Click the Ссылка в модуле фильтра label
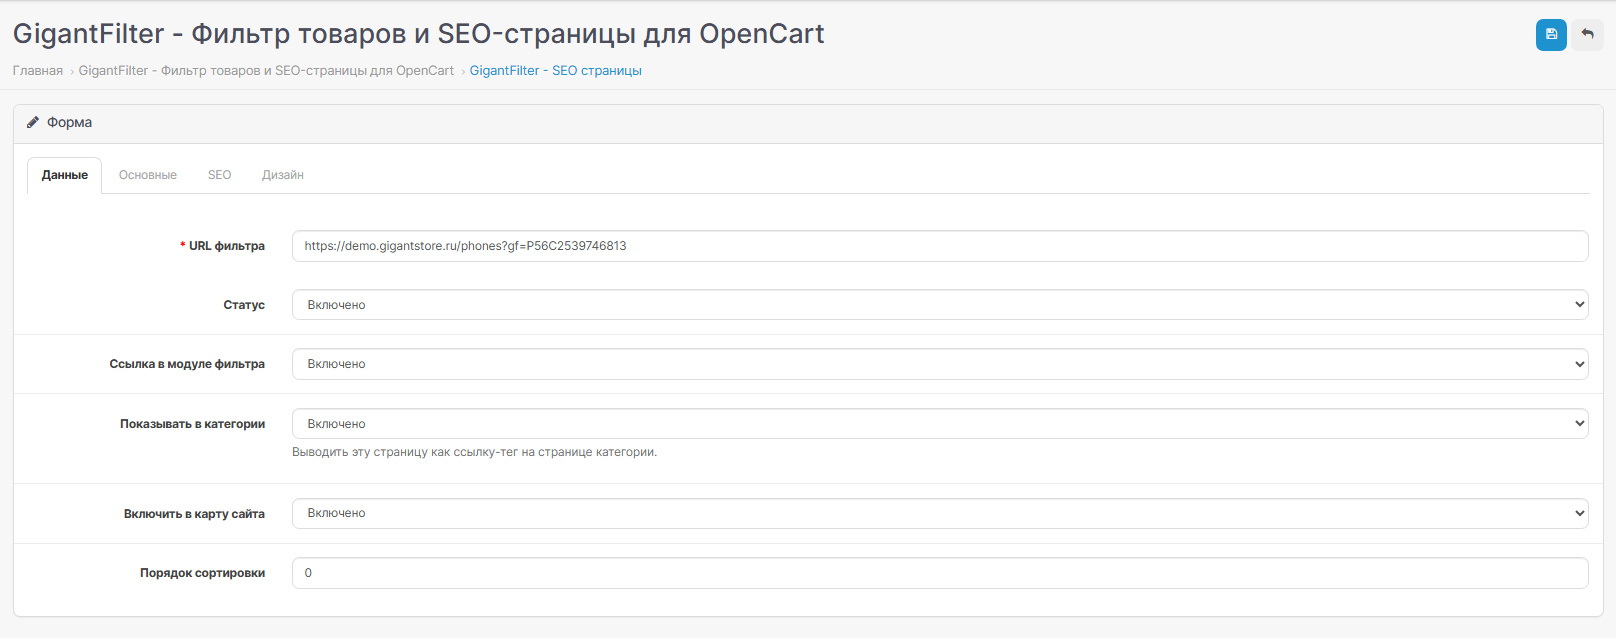This screenshot has width=1616, height=638. [x=187, y=364]
